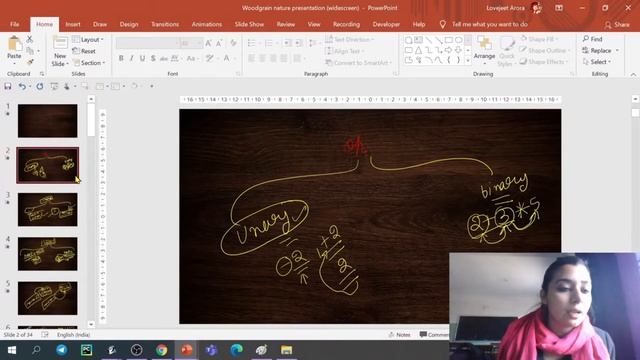
Task: Choose the right arrow shape in gallery
Action: pyautogui.click(x=449, y=50)
